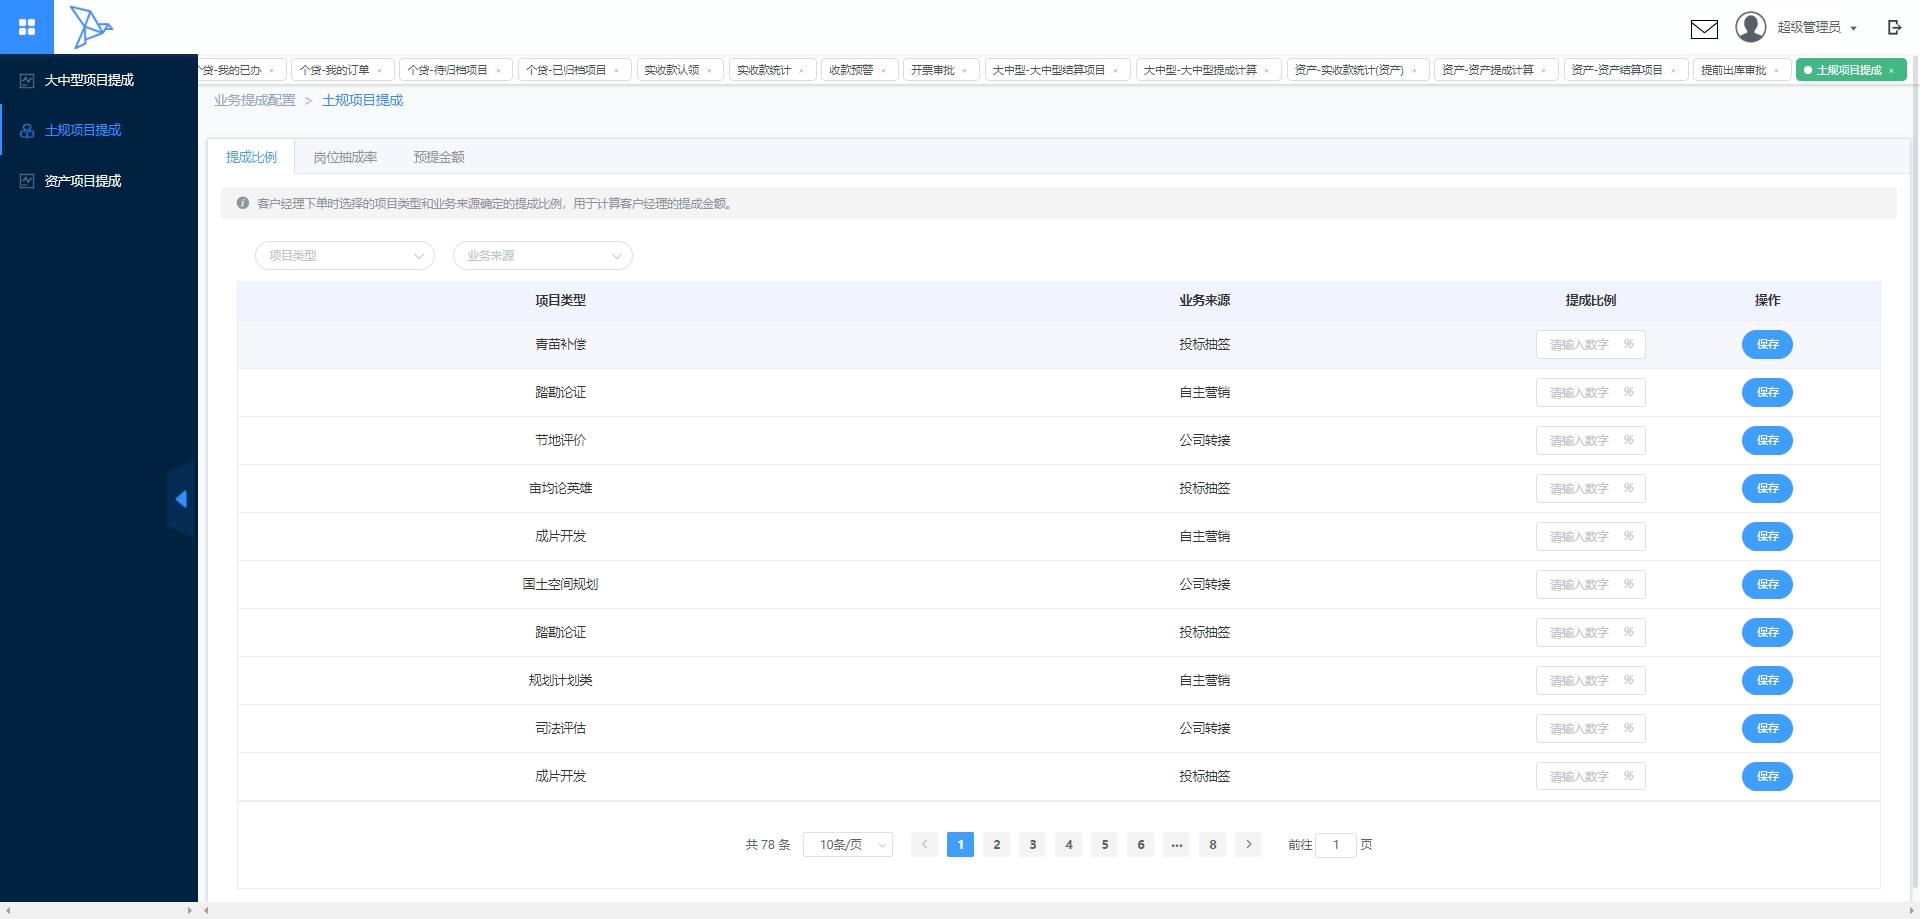Viewport: 1920px width, 919px height.
Task: Close the 开票审批 tab
Action: (x=965, y=71)
